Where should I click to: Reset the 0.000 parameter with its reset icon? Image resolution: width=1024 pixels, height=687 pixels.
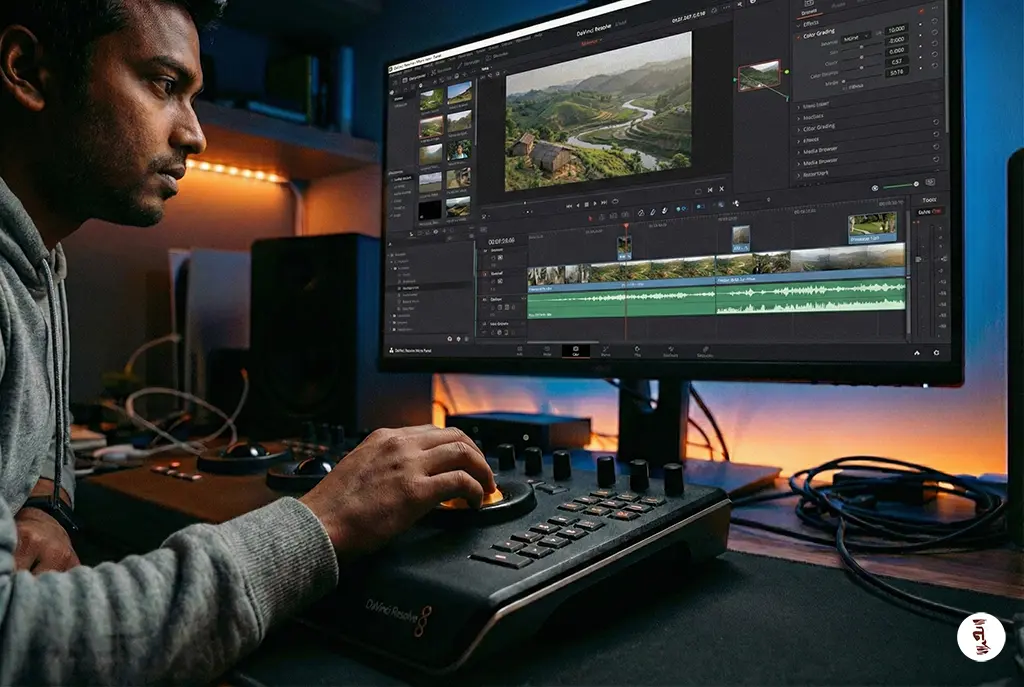[935, 44]
